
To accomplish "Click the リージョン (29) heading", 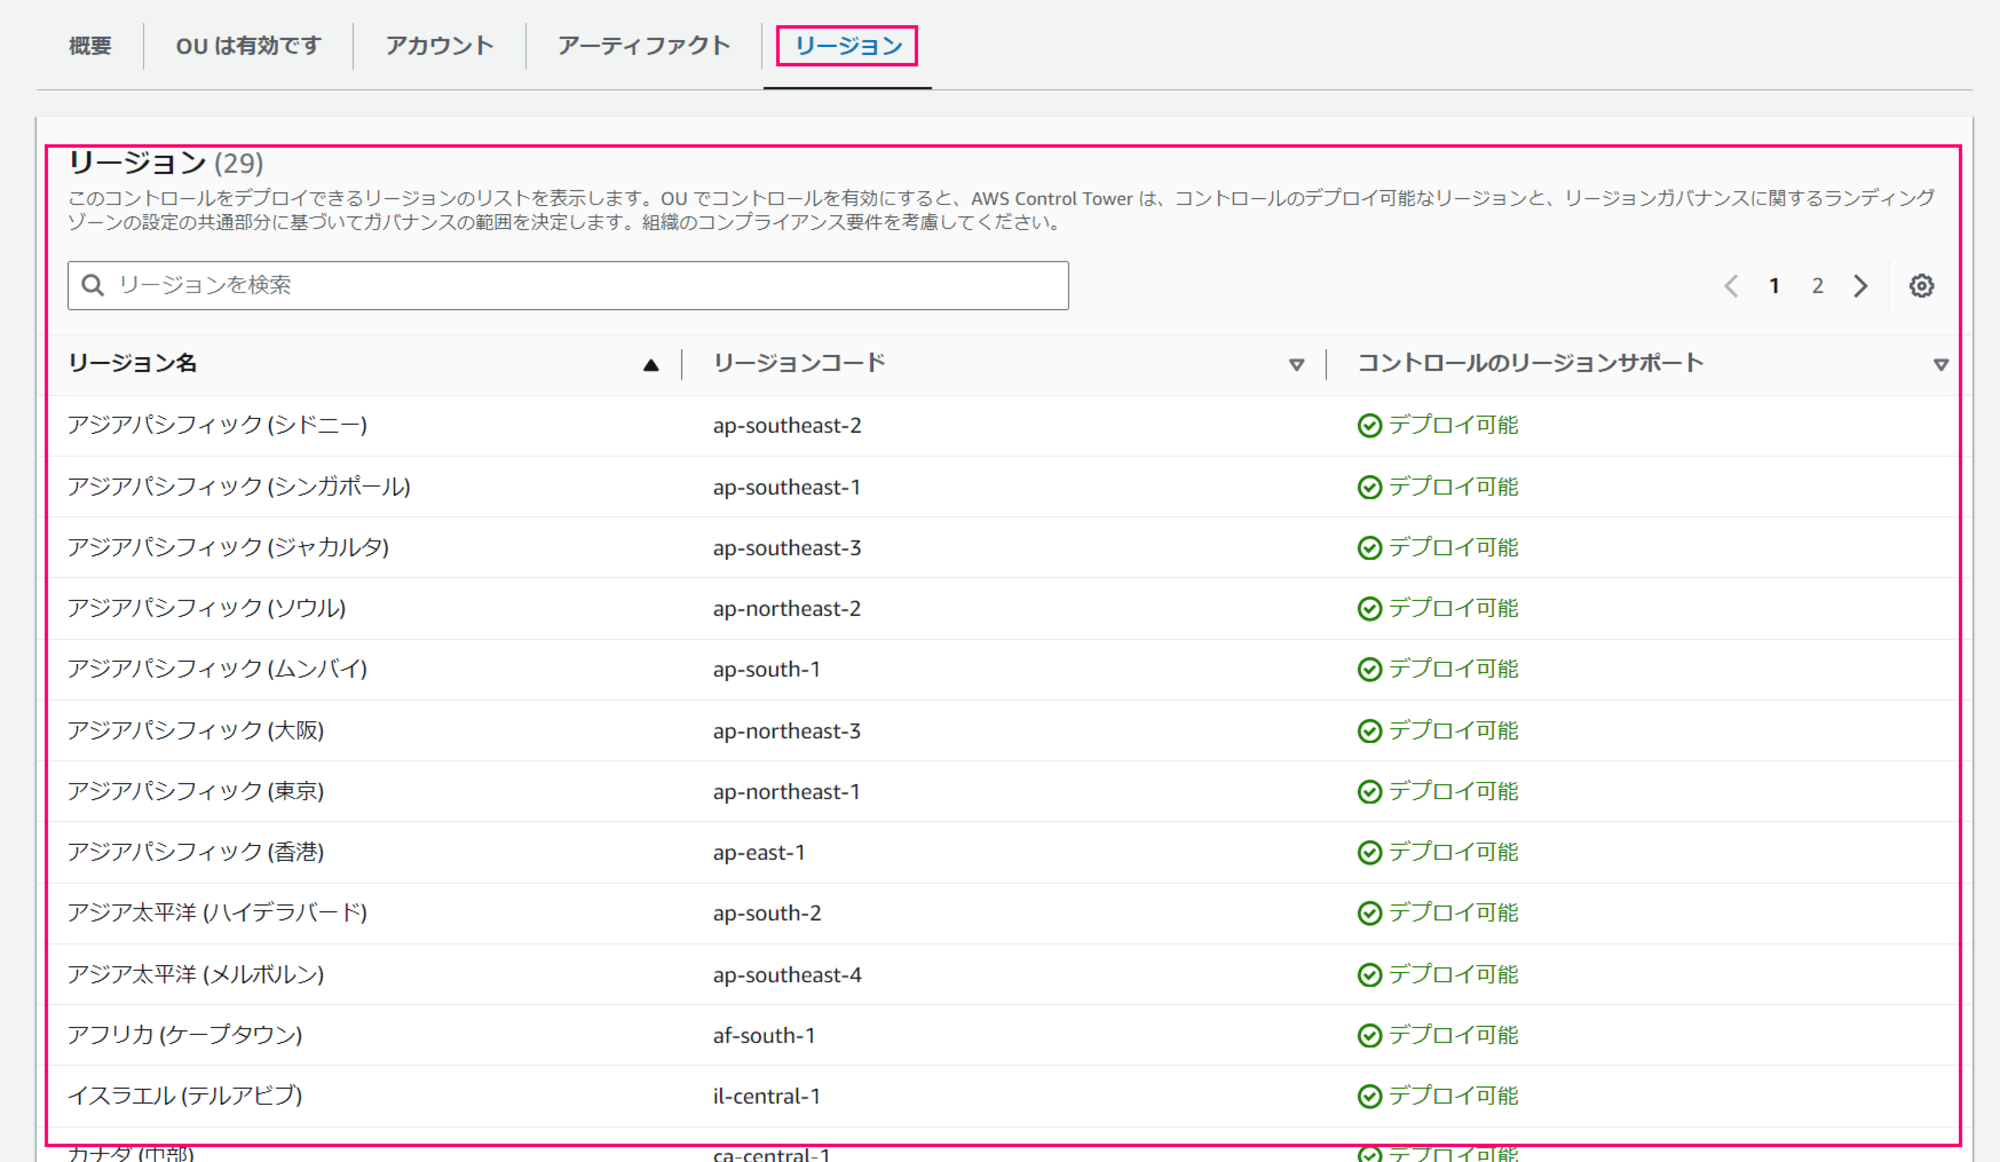I will [x=166, y=163].
